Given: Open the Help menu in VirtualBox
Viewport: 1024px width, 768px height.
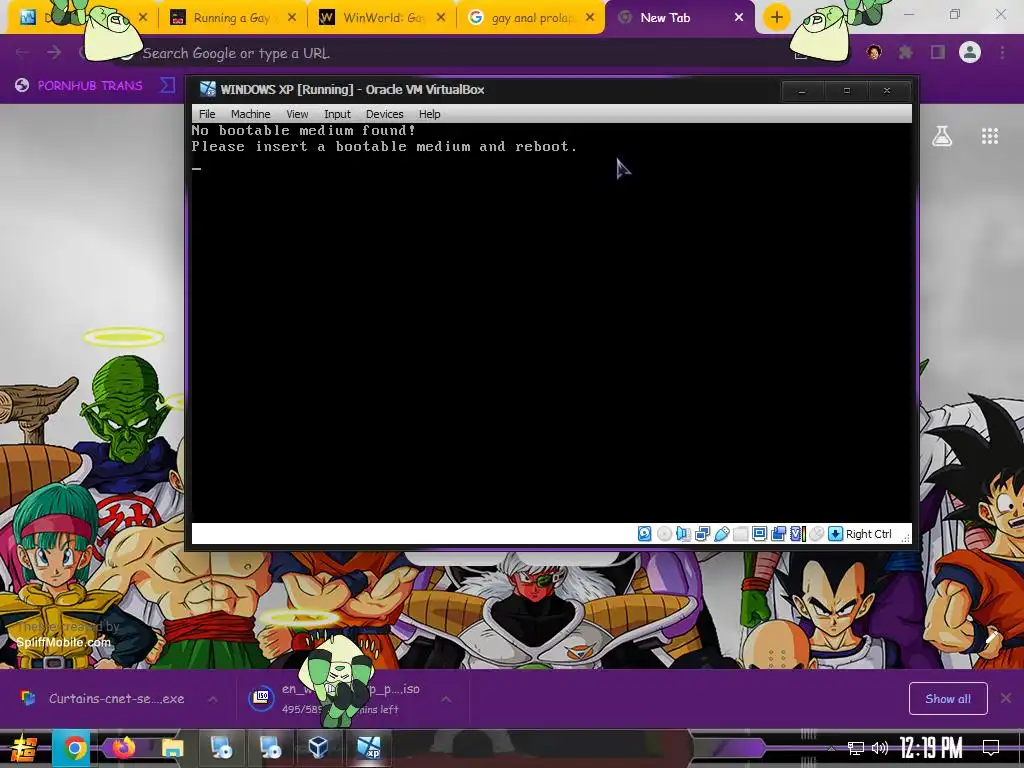Looking at the screenshot, I should tap(430, 114).
